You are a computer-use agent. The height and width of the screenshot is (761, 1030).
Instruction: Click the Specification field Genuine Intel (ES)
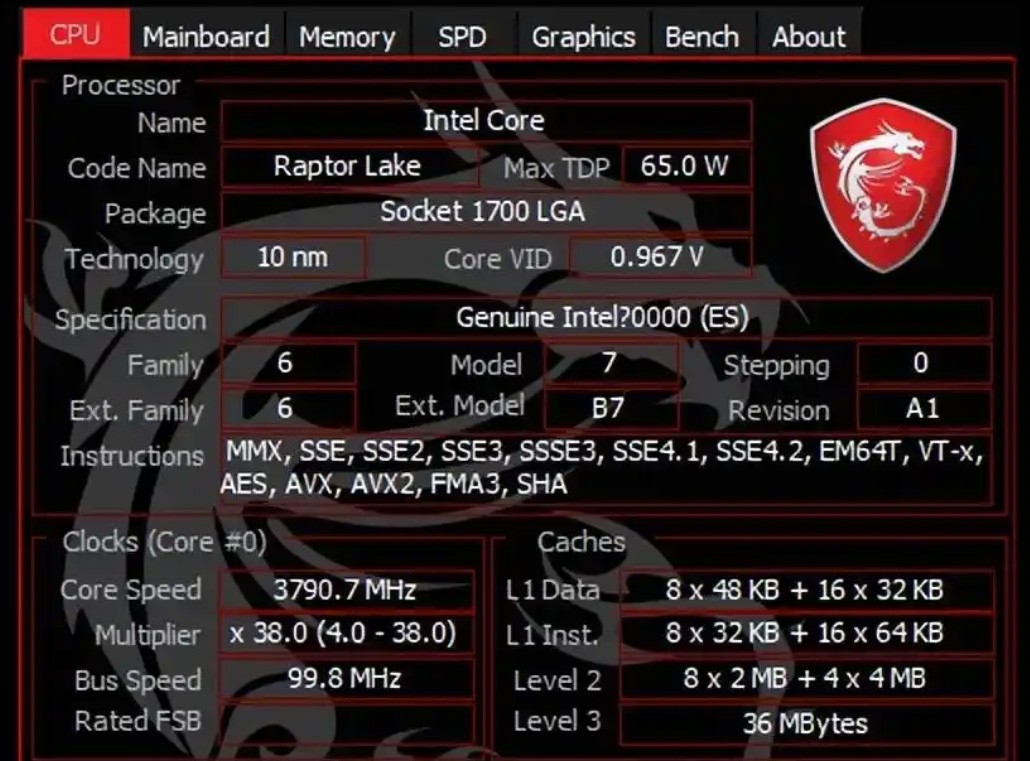(605, 318)
